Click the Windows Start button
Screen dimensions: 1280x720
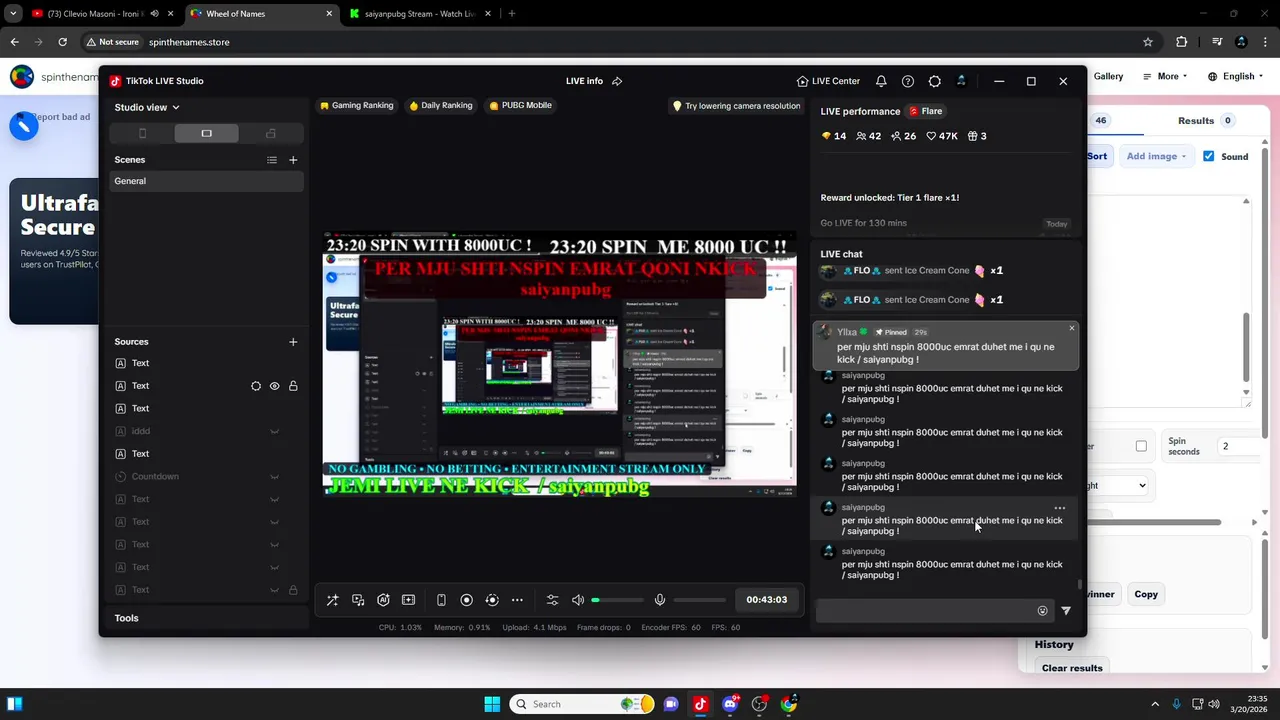[x=492, y=704]
